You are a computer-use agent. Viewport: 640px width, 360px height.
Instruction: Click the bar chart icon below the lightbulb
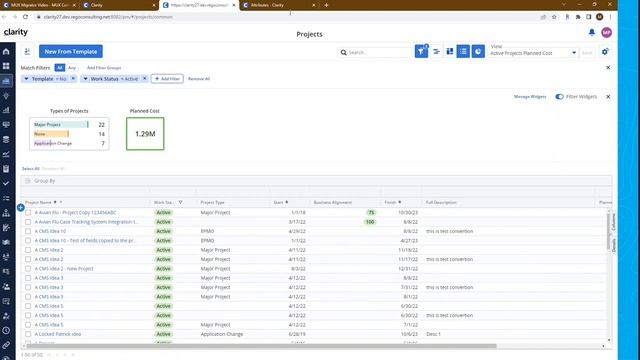(x=6, y=110)
